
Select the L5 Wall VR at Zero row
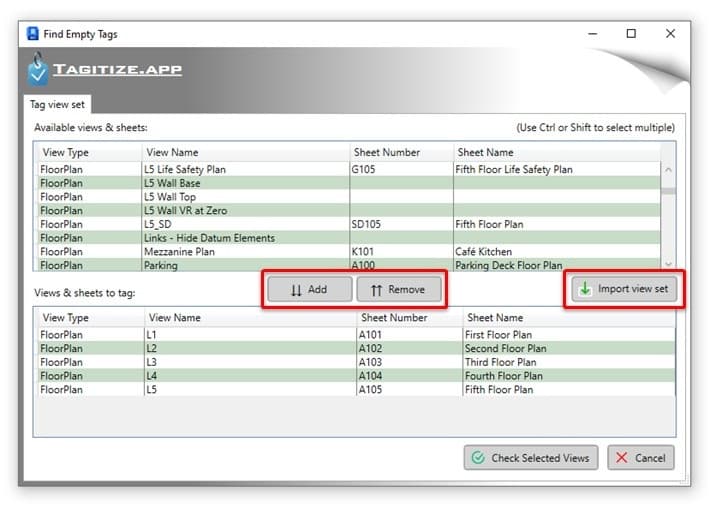[x=348, y=210]
